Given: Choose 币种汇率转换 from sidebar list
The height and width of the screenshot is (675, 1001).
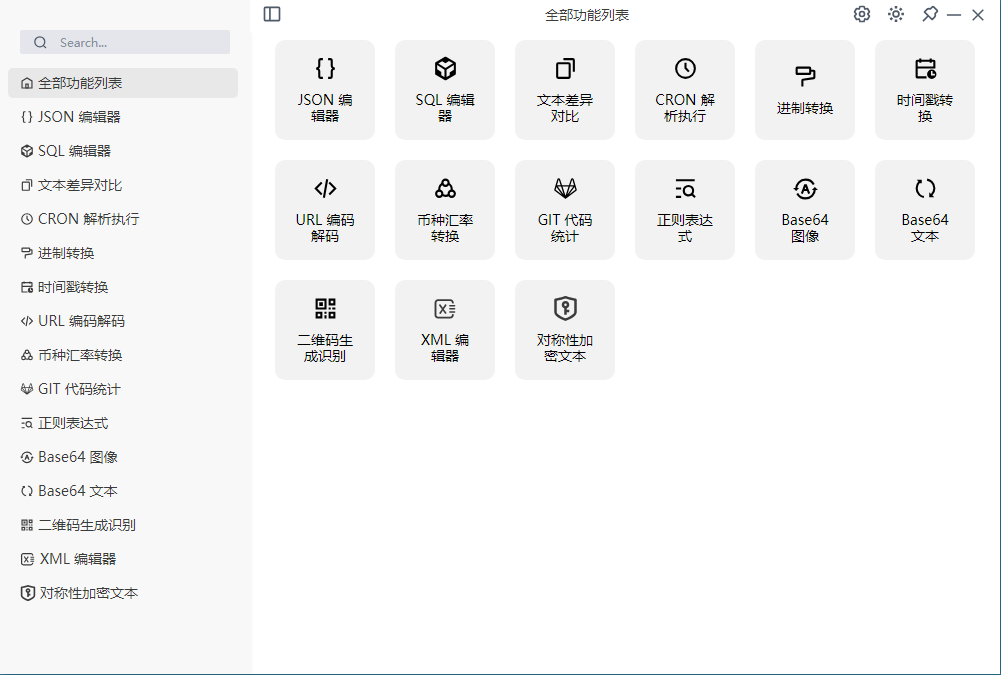Looking at the screenshot, I should click(x=80, y=355).
